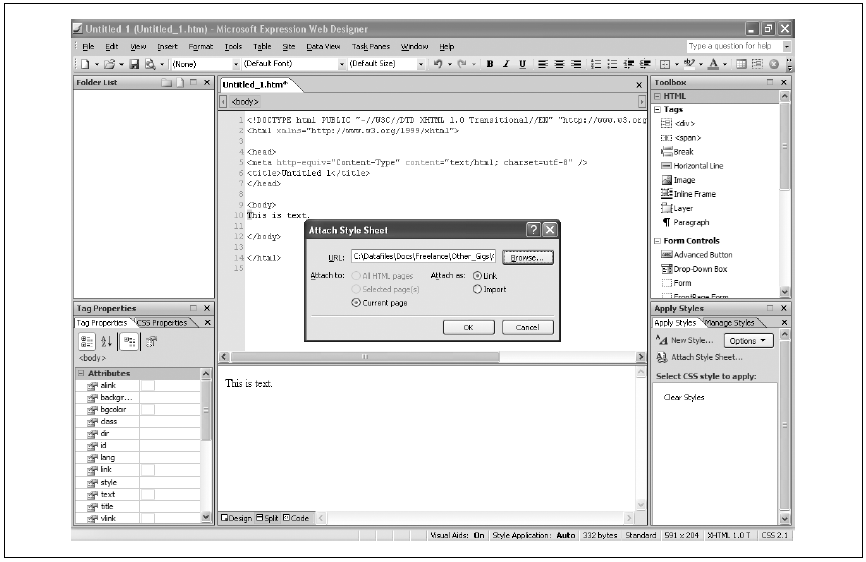Click Clear Styles entry

pos(684,397)
